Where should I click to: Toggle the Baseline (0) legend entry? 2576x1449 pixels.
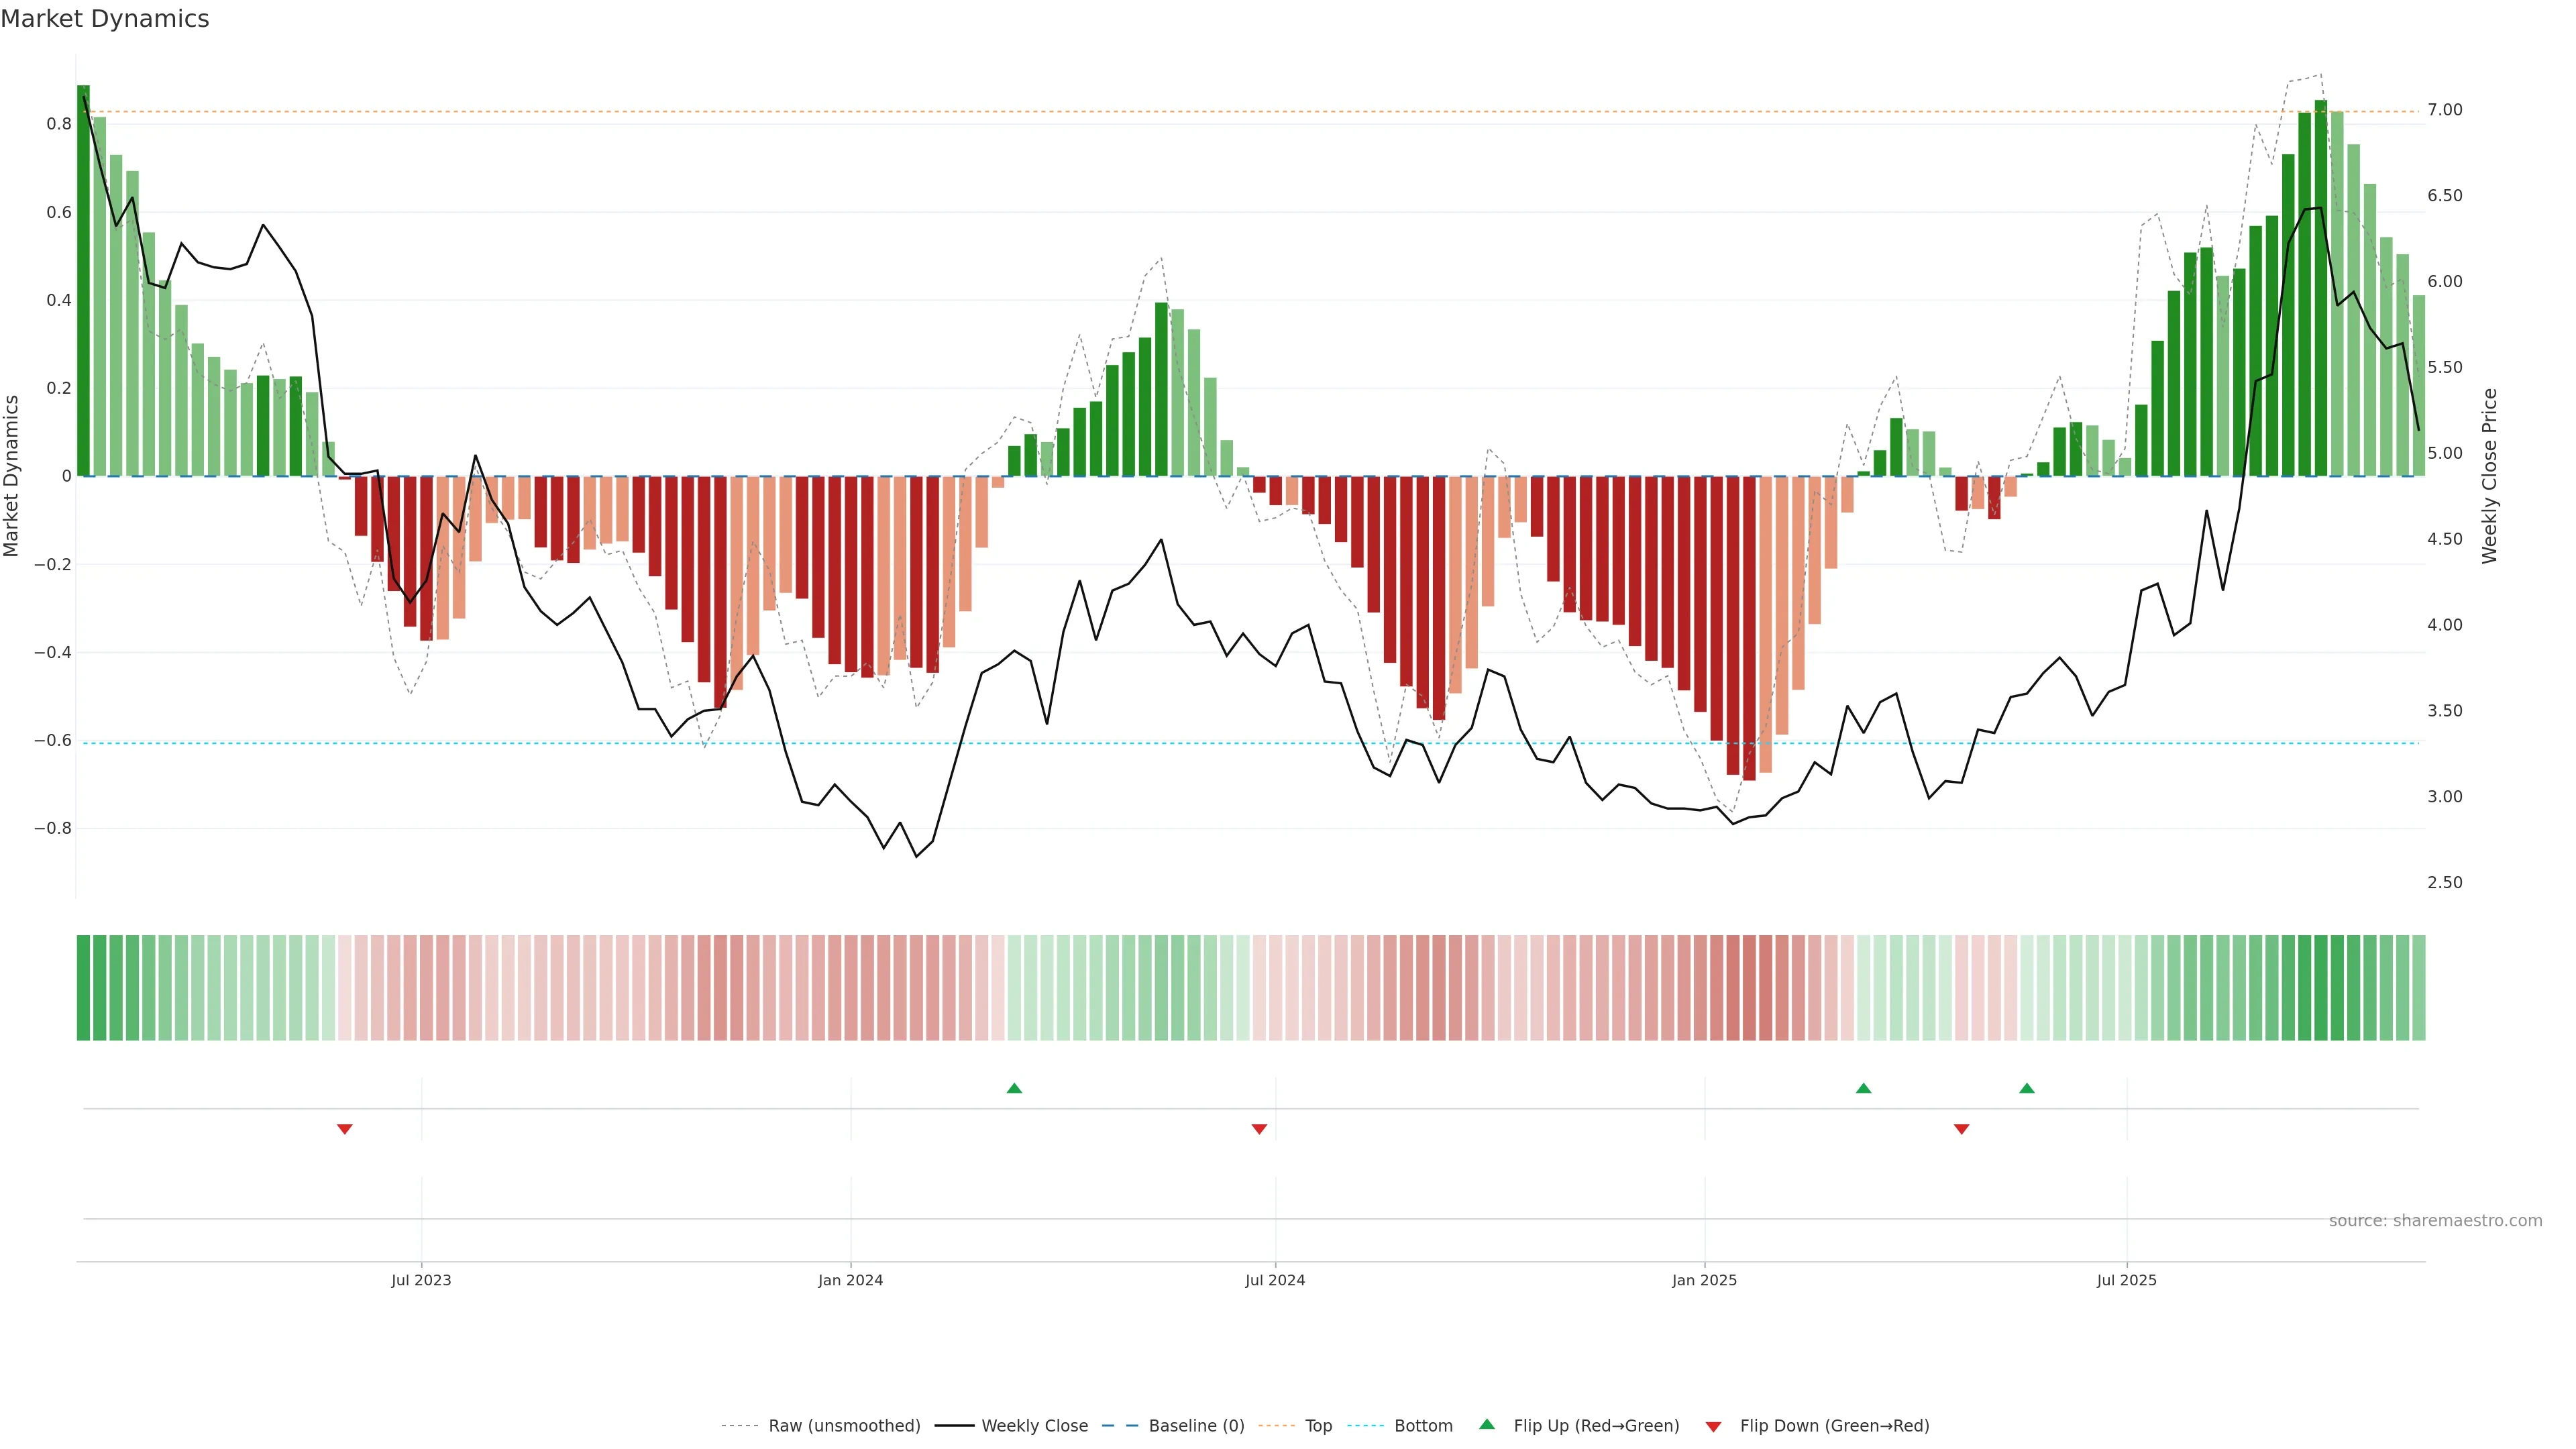pos(1196,1426)
